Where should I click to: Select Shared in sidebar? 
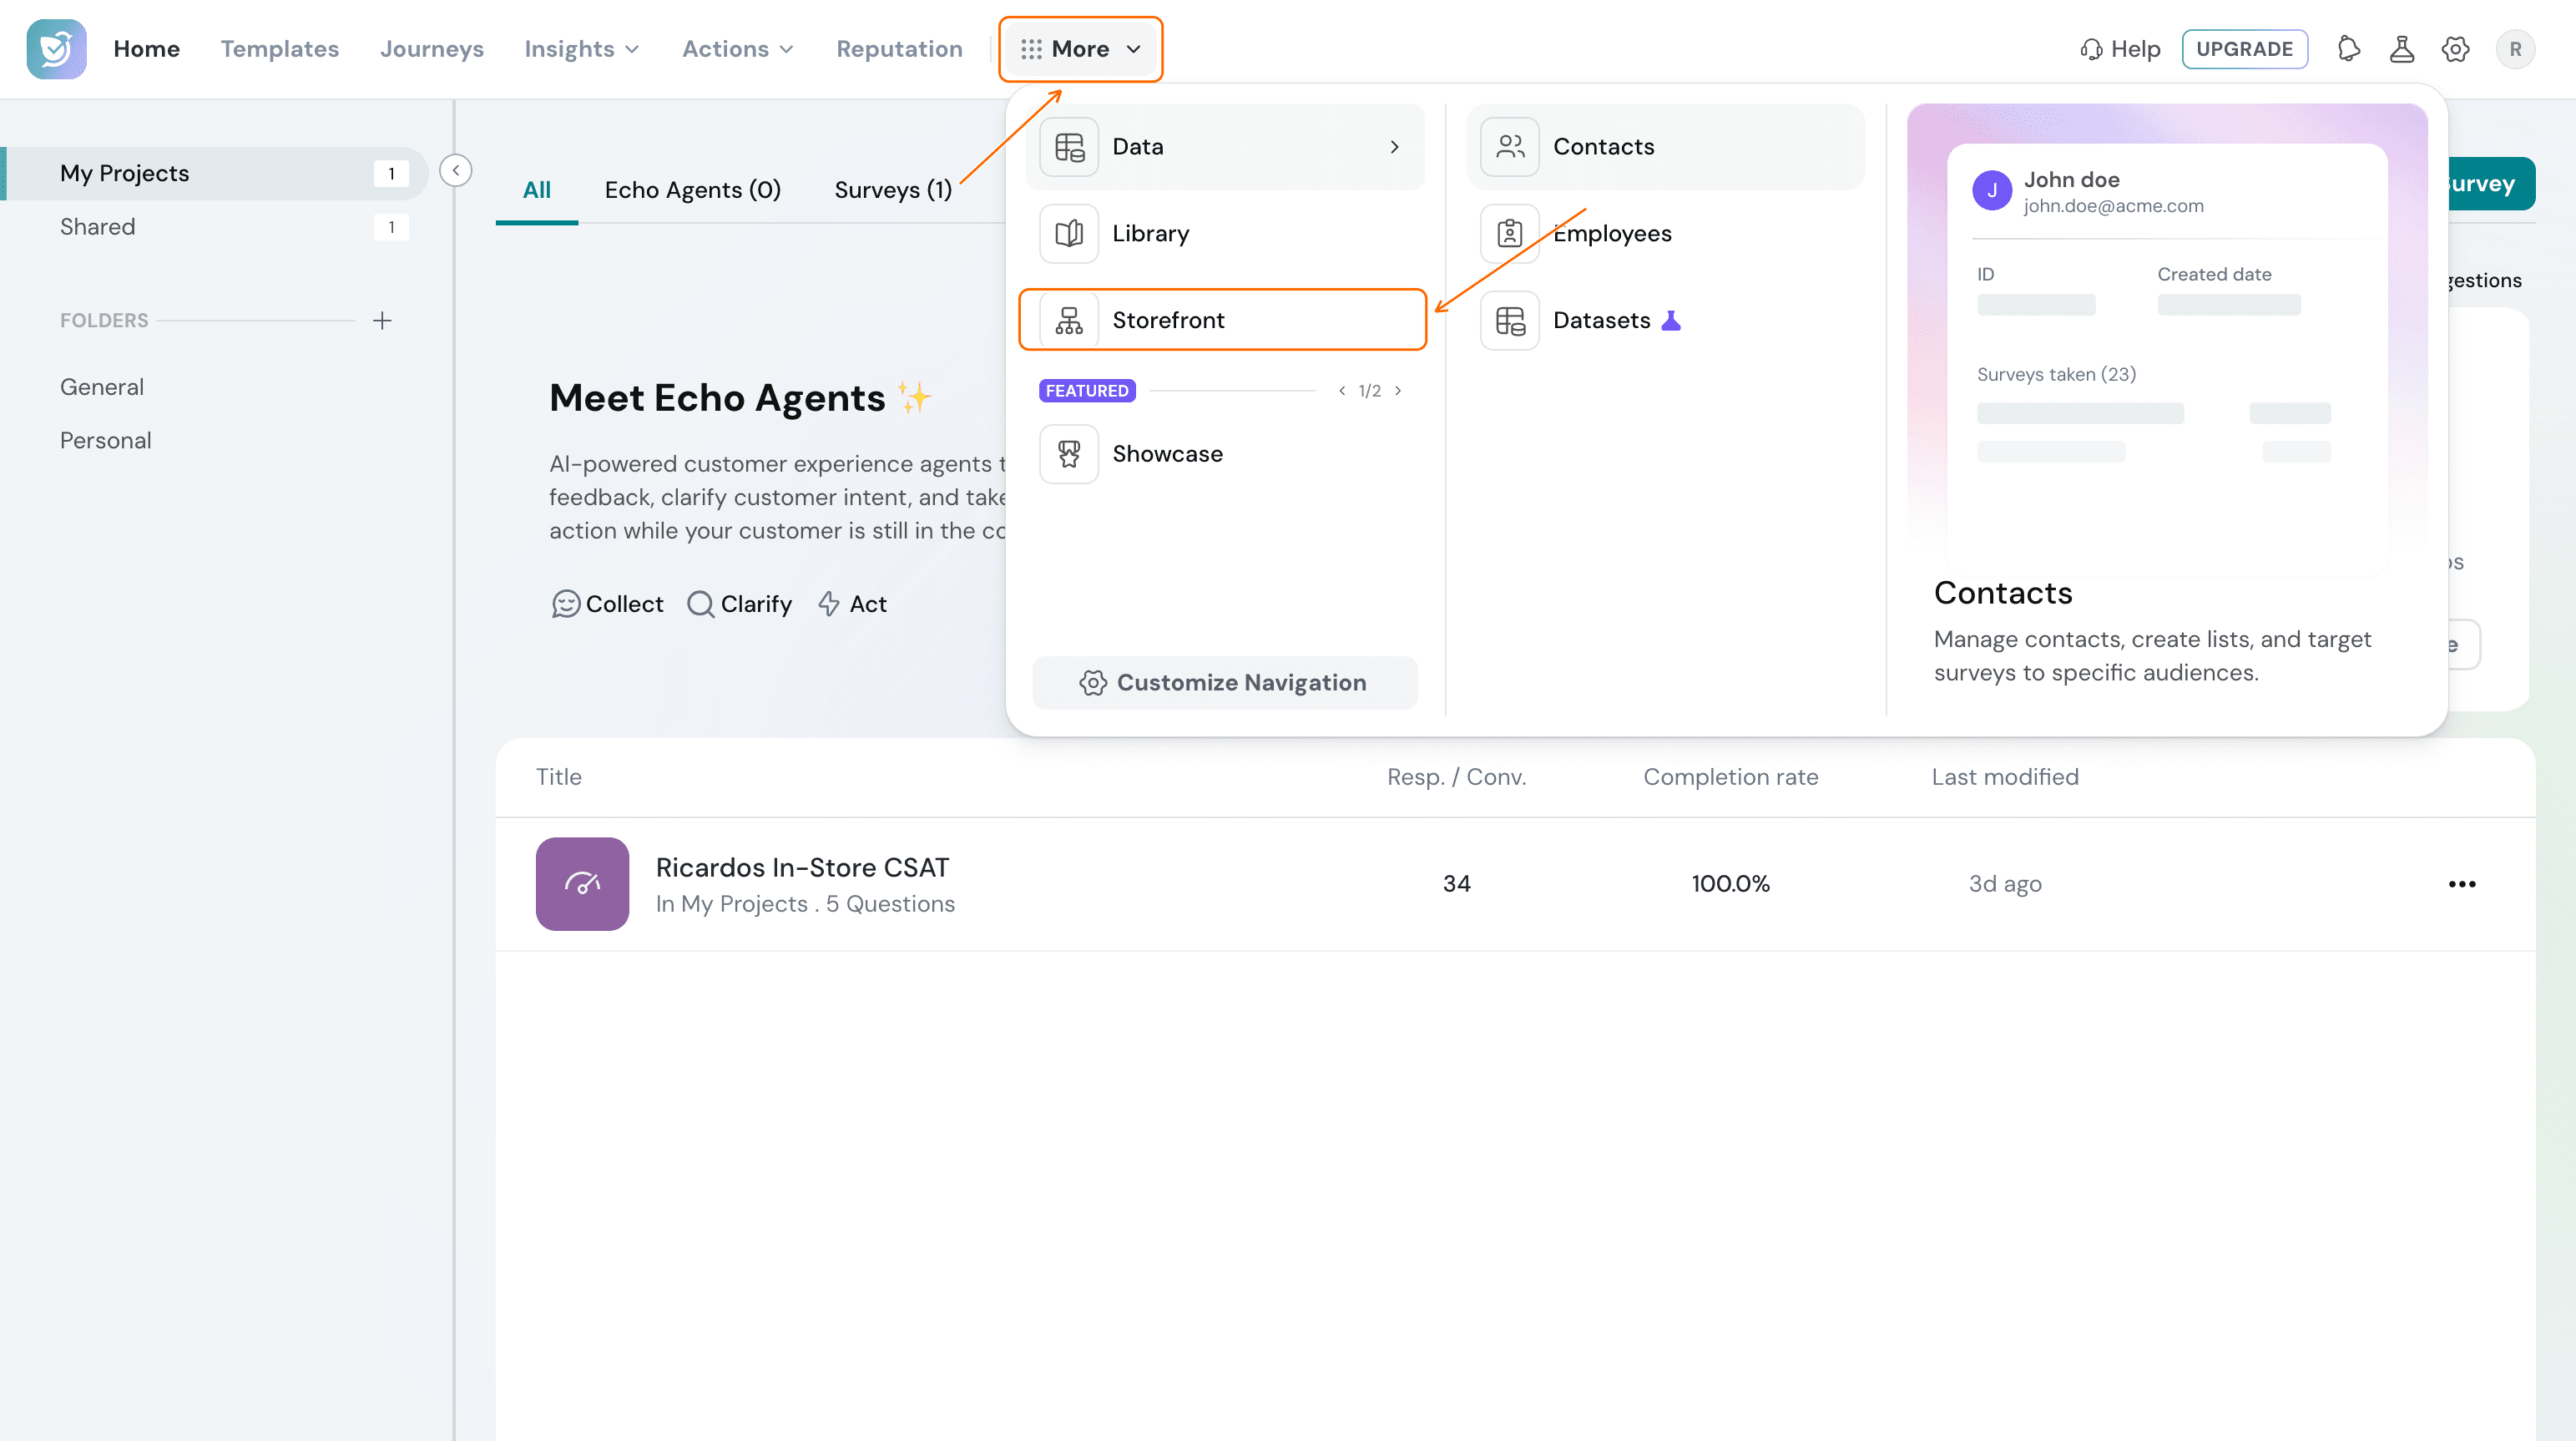pos(214,227)
